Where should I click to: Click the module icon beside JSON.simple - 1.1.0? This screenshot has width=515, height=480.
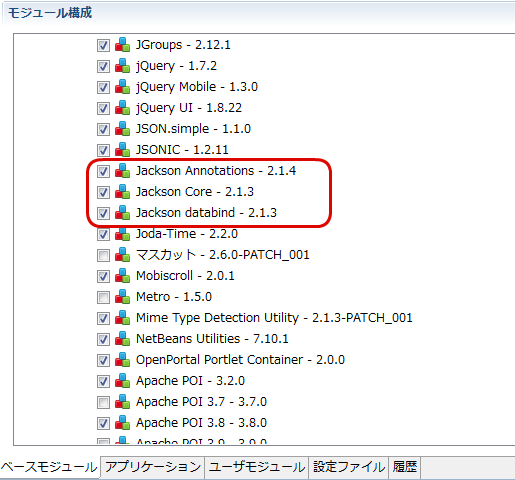122,129
